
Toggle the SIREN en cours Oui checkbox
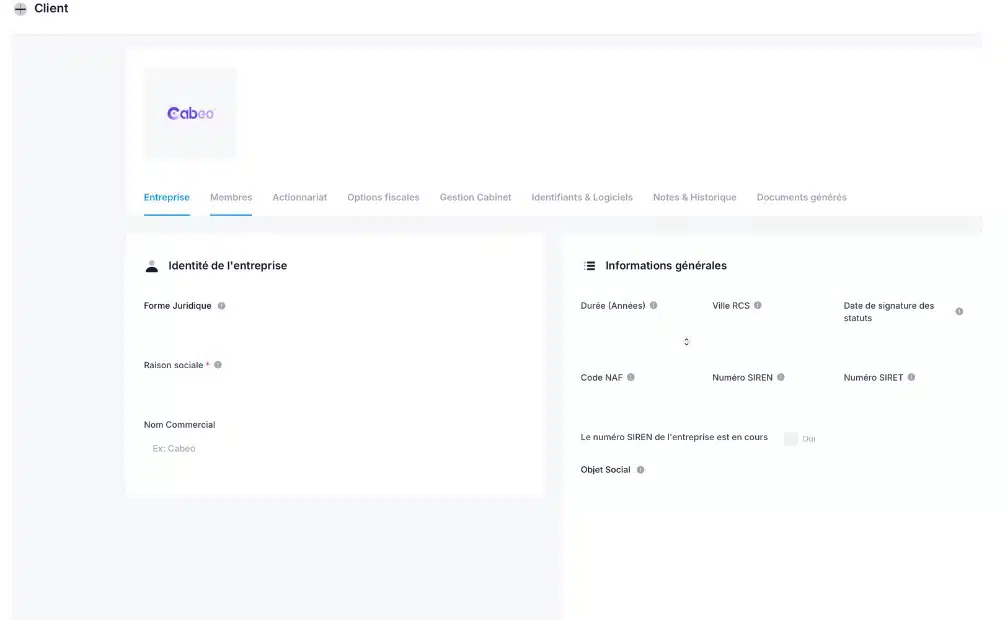791,438
